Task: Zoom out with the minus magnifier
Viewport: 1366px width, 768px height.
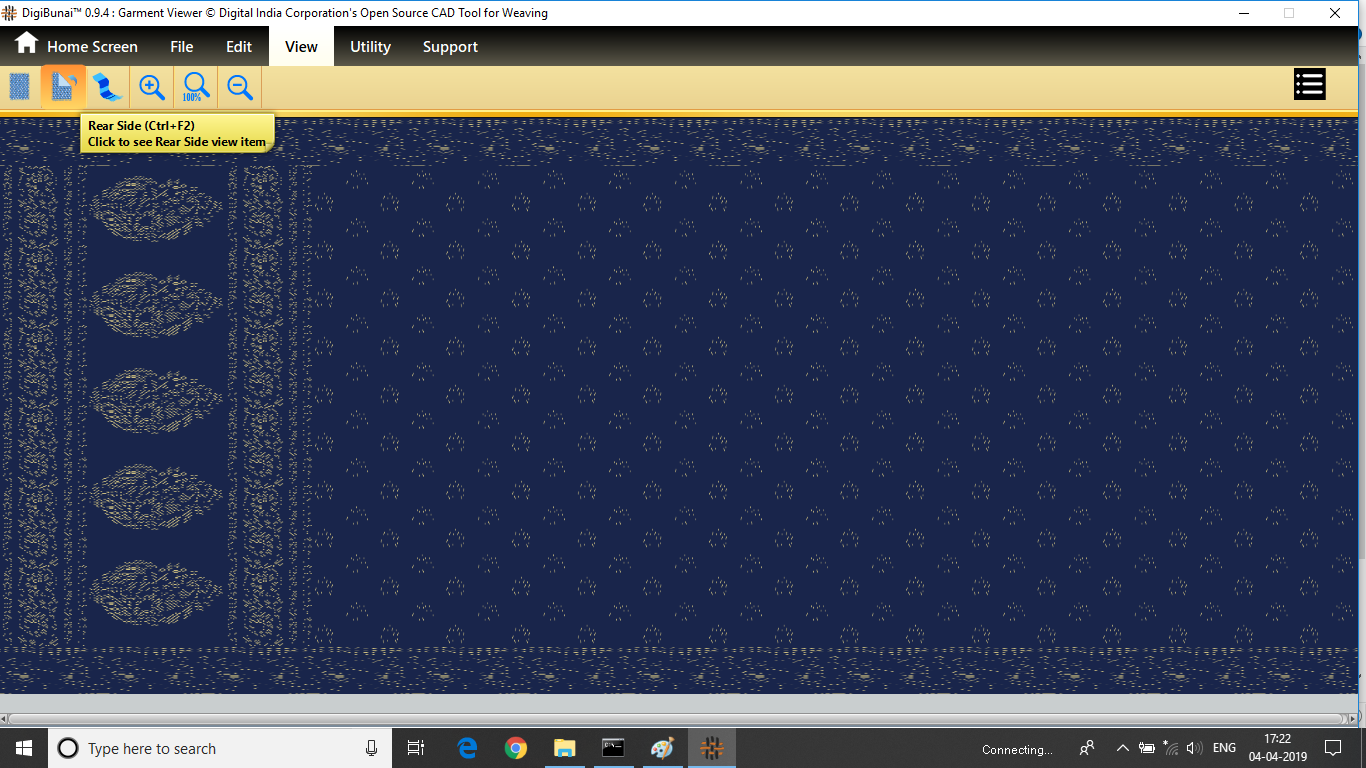Action: pyautogui.click(x=240, y=87)
